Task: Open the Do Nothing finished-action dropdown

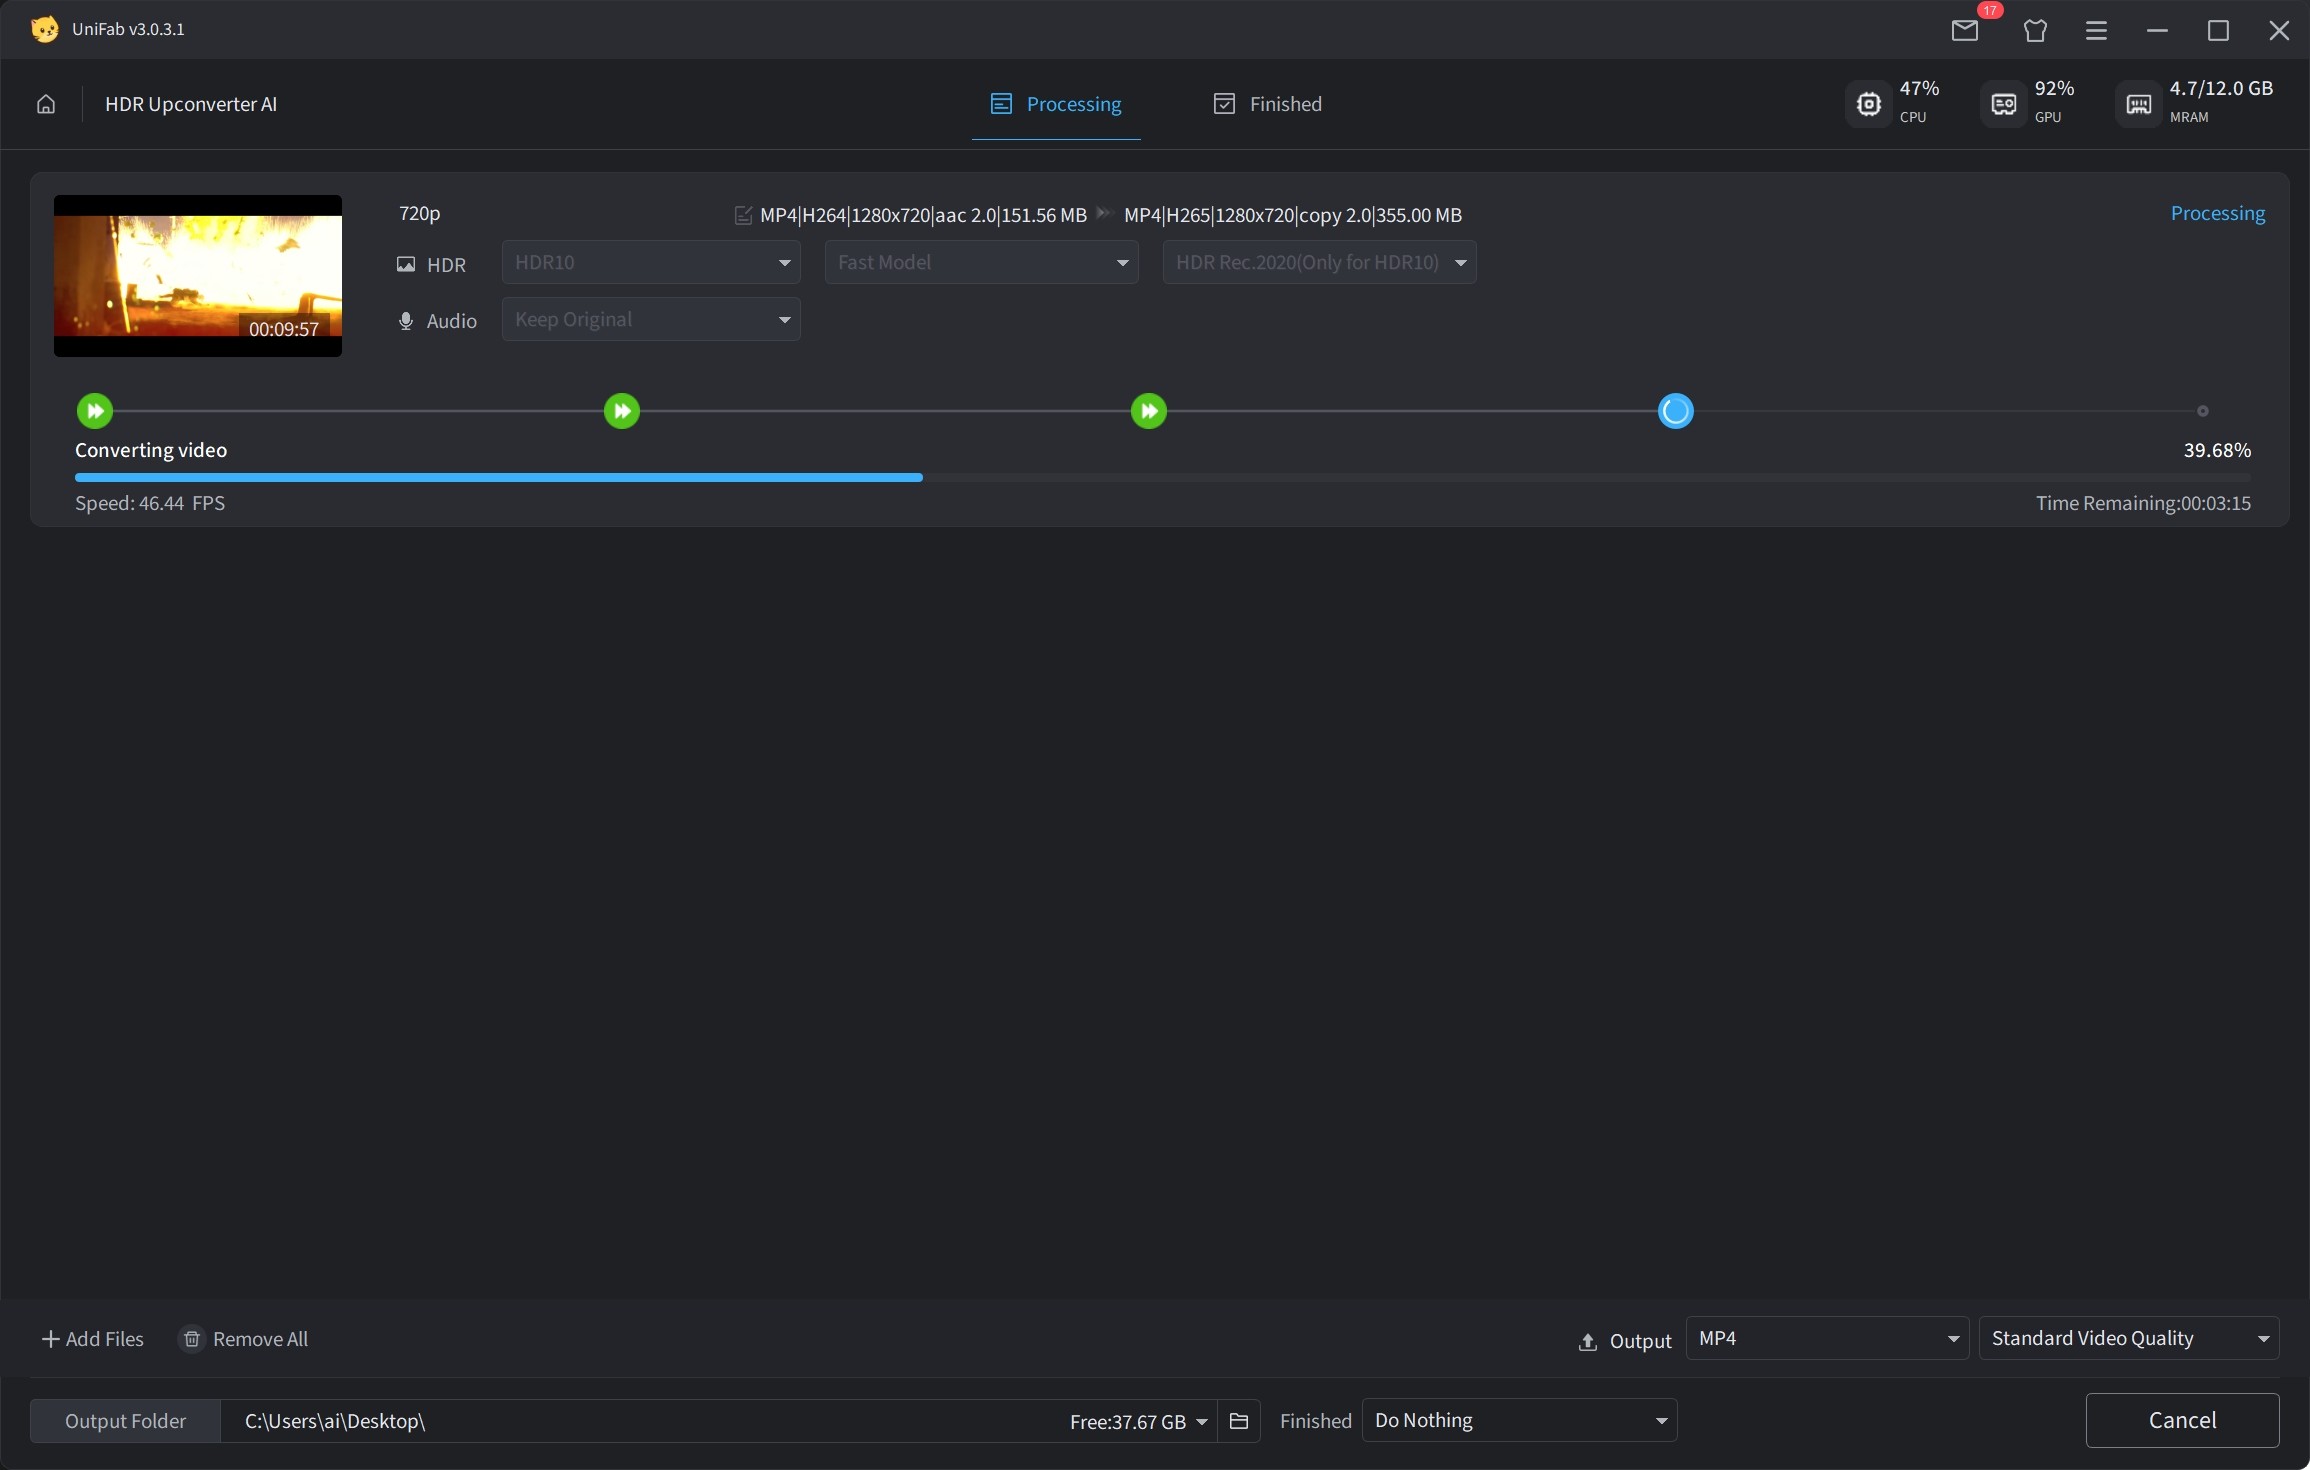Action: point(1519,1421)
